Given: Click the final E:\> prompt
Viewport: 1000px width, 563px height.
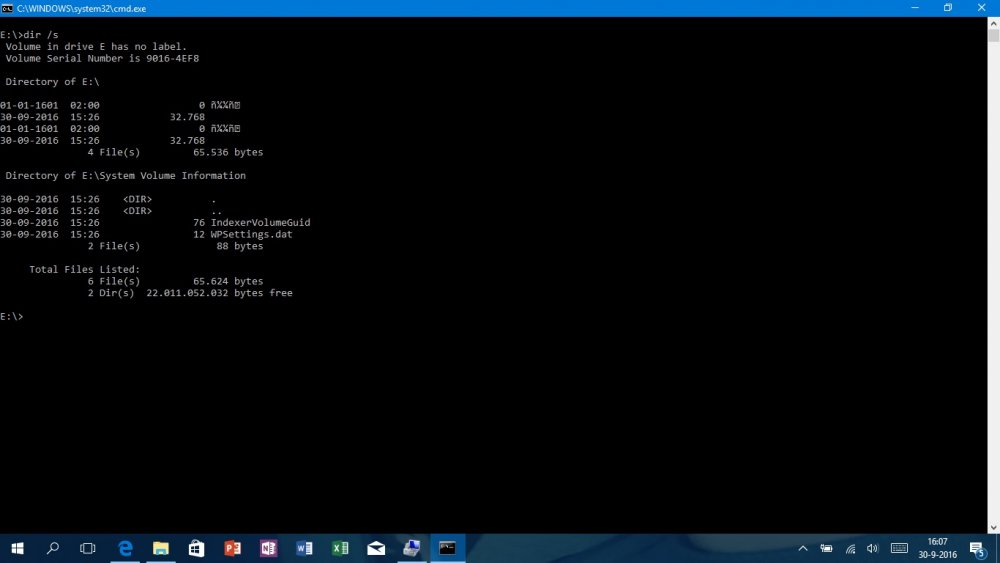Looking at the screenshot, I should tap(11, 316).
